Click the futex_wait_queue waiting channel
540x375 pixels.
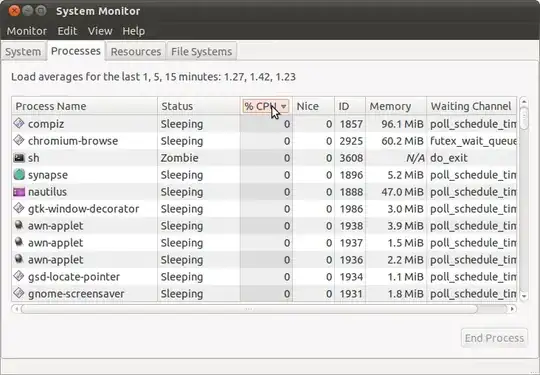(473, 141)
